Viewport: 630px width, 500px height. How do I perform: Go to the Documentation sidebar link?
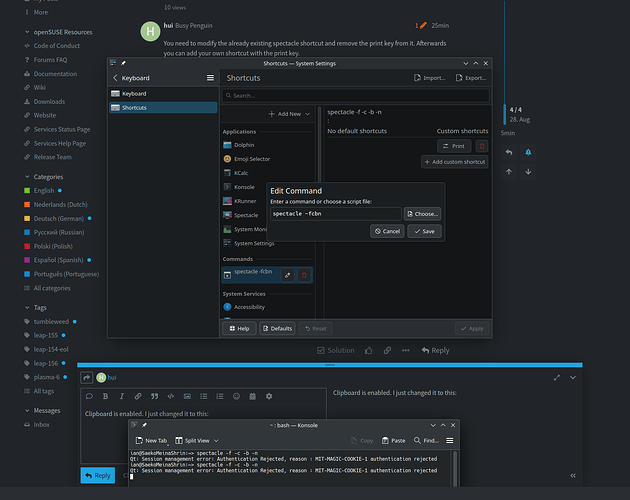(x=51, y=74)
